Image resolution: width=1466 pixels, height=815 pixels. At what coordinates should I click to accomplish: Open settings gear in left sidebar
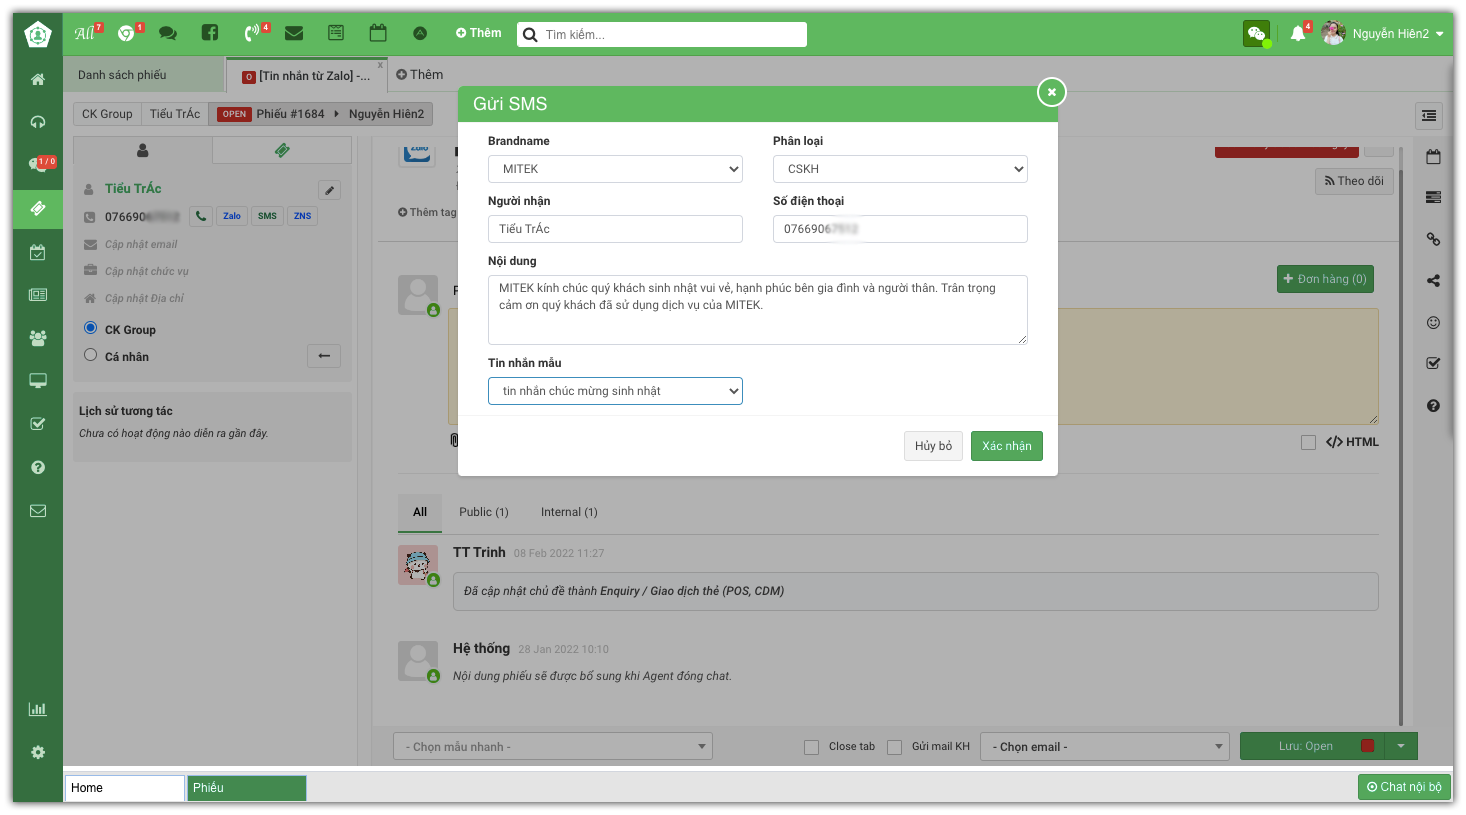coord(38,752)
